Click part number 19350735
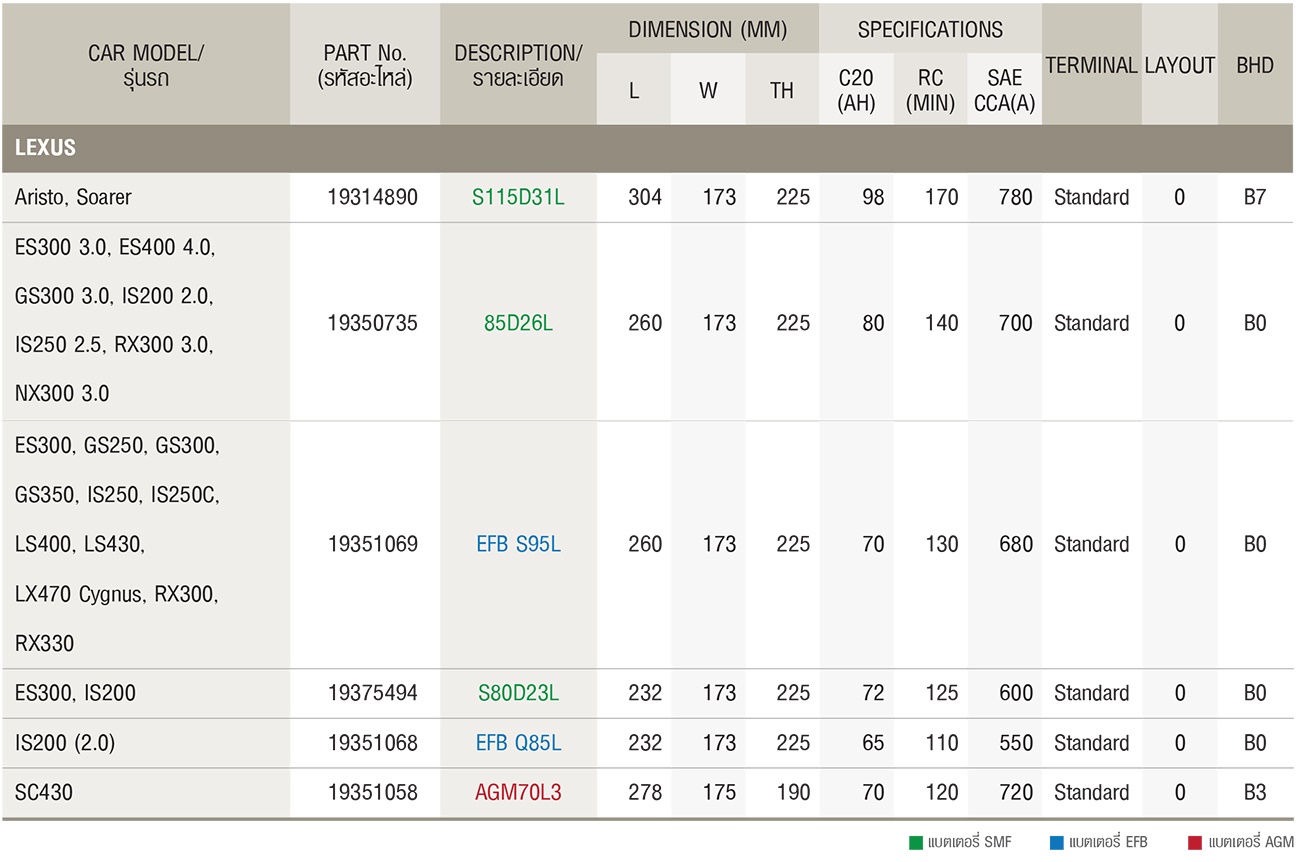Viewport: 1300px width, 862px height. coord(372,323)
